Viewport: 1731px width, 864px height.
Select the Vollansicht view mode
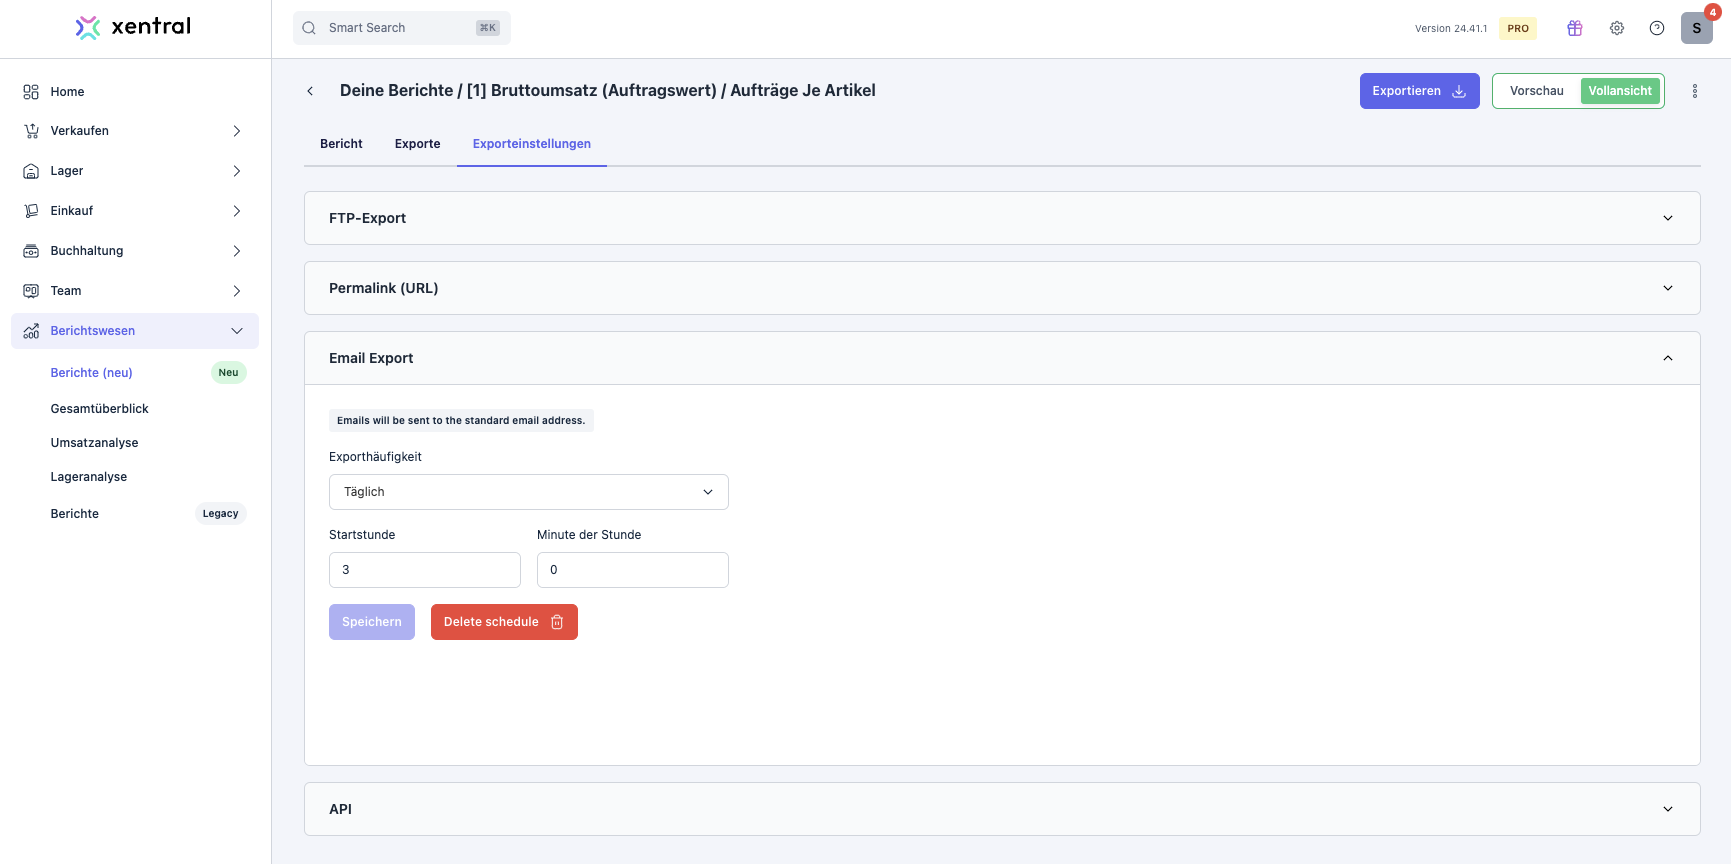pyautogui.click(x=1619, y=91)
